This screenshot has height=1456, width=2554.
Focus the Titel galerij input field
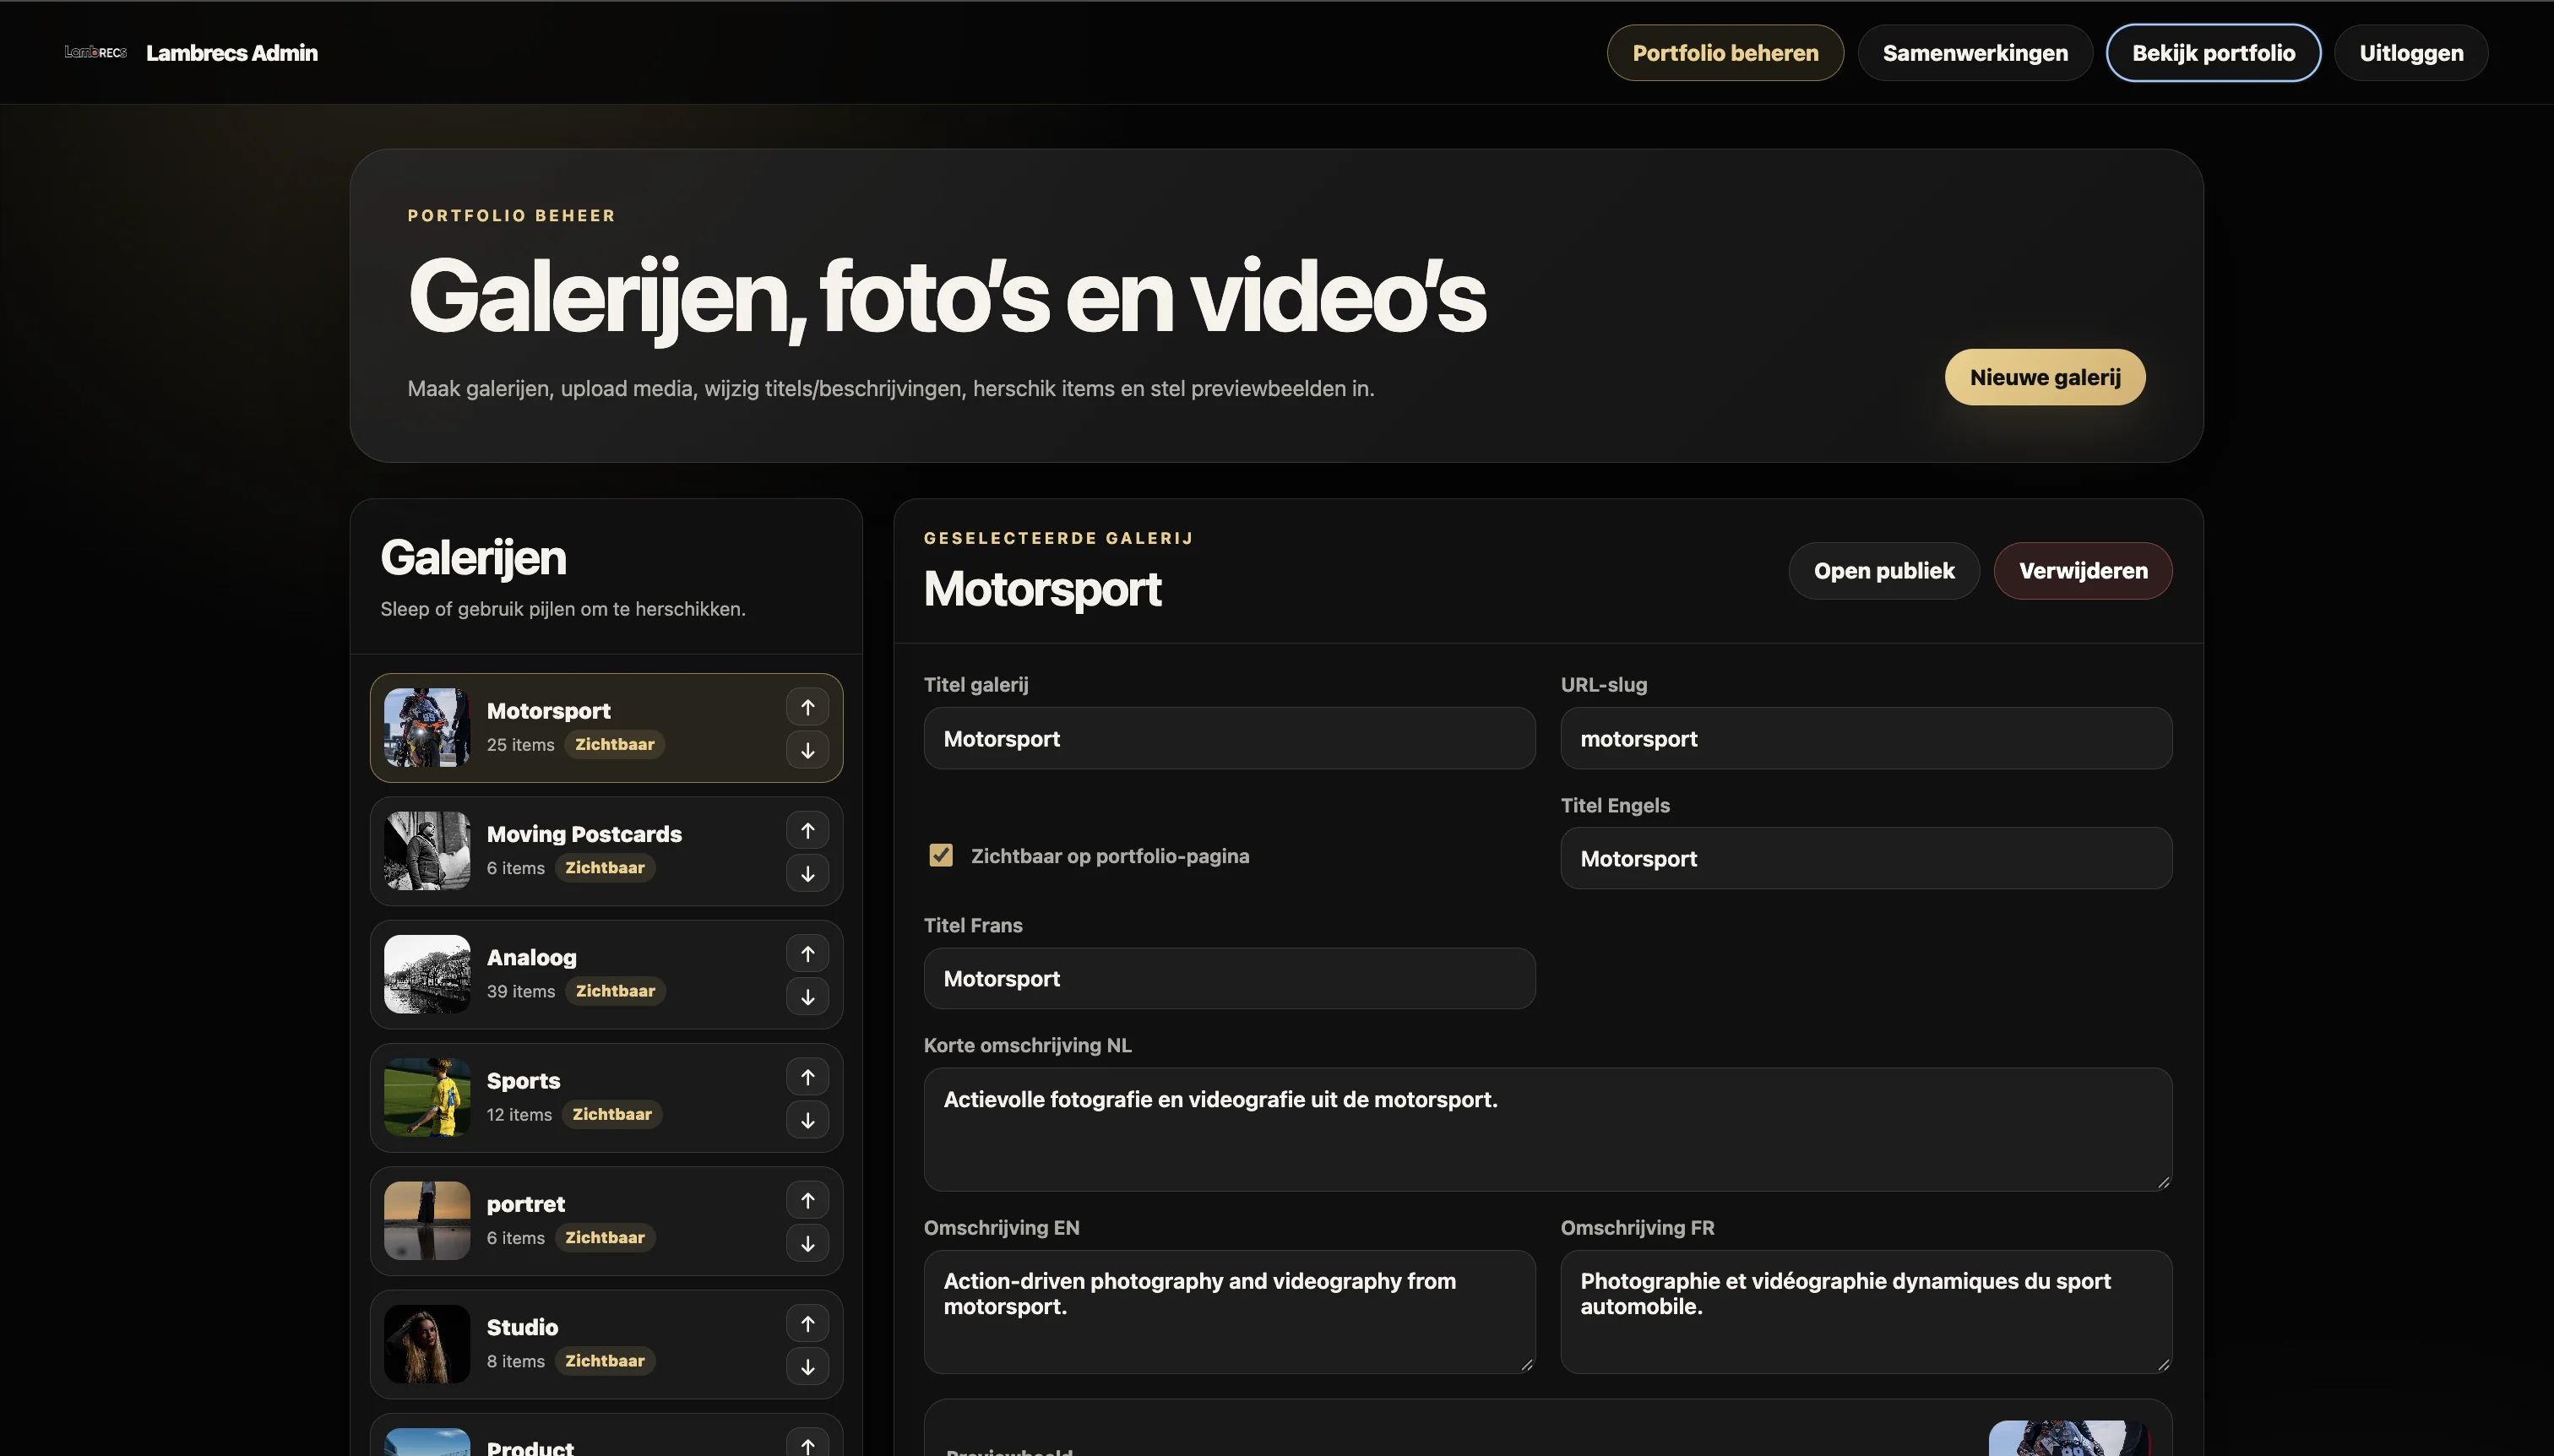point(1229,738)
